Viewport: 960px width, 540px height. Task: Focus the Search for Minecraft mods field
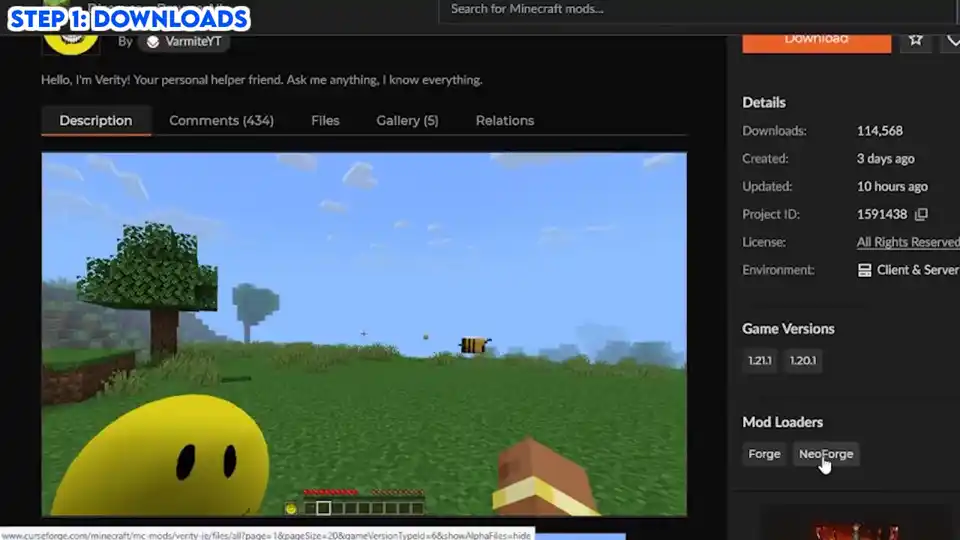695,11
